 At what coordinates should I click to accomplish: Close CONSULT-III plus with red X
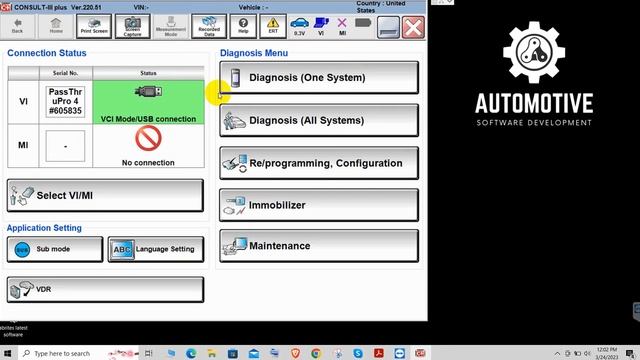pos(413,27)
